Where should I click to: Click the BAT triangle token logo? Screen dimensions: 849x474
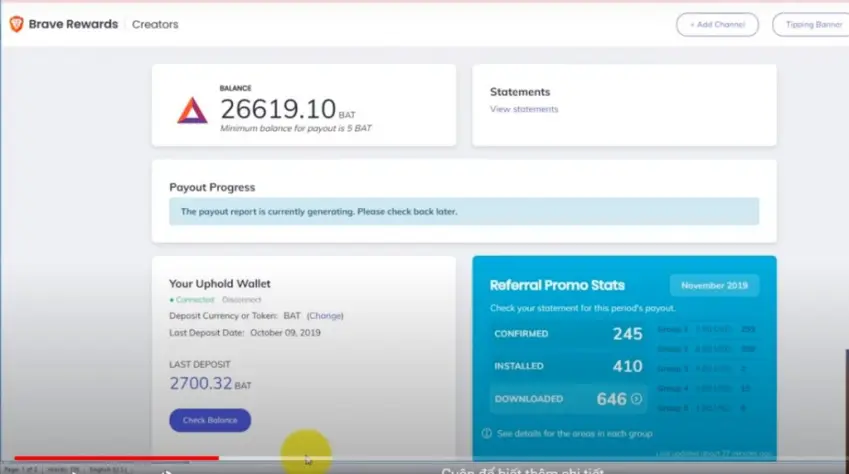coord(192,110)
